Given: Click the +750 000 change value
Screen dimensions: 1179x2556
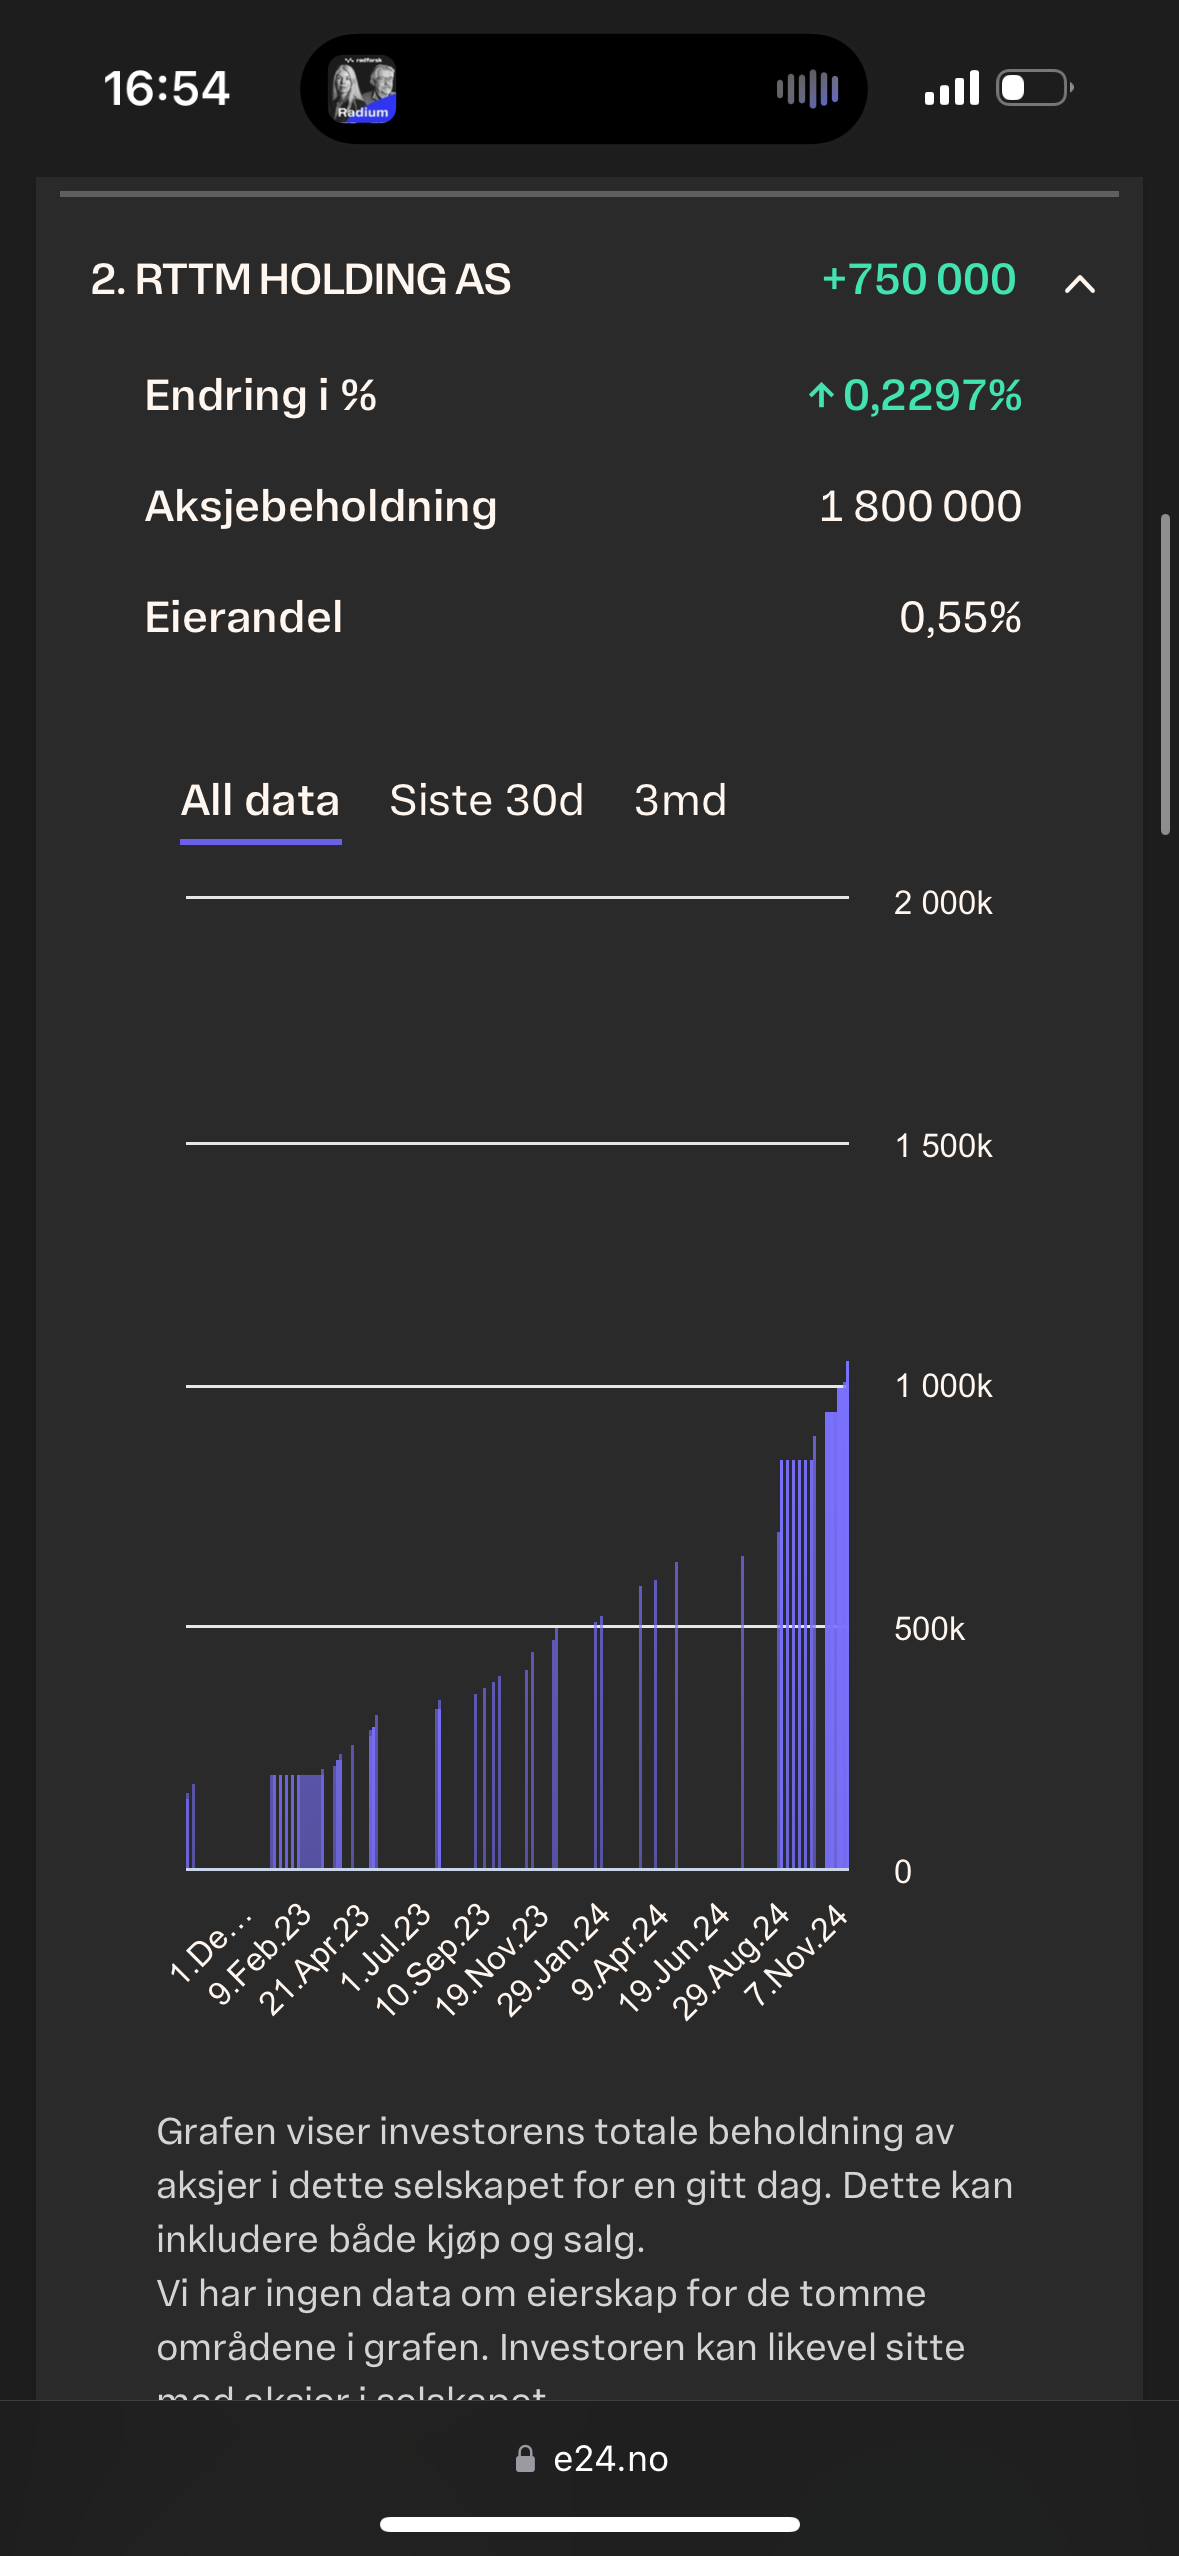Looking at the screenshot, I should [x=918, y=280].
